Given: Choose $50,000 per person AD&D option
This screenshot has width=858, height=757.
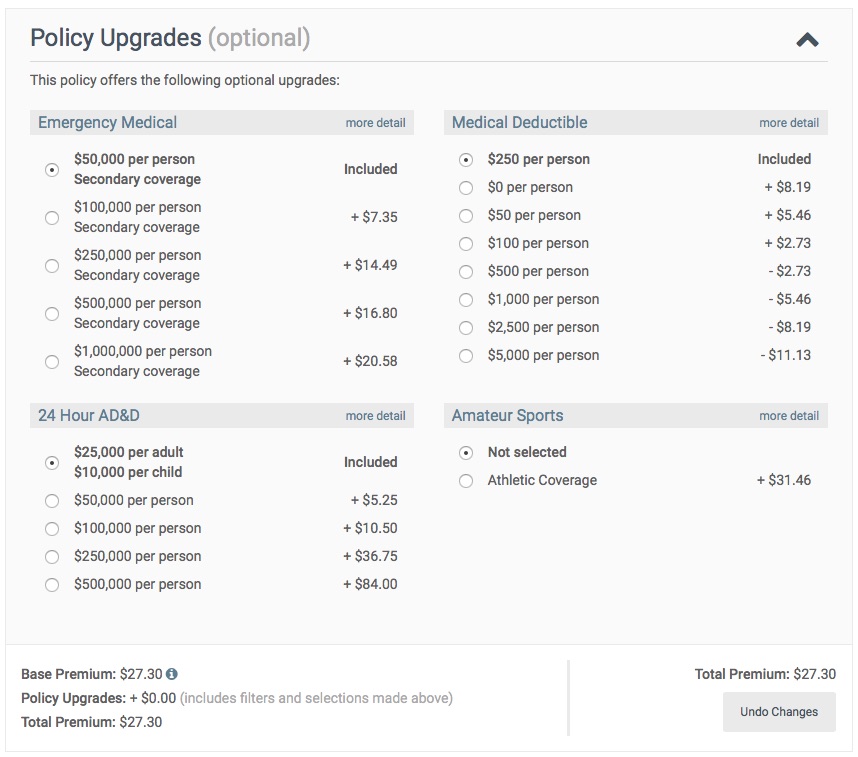Looking at the screenshot, I should click(x=52, y=501).
